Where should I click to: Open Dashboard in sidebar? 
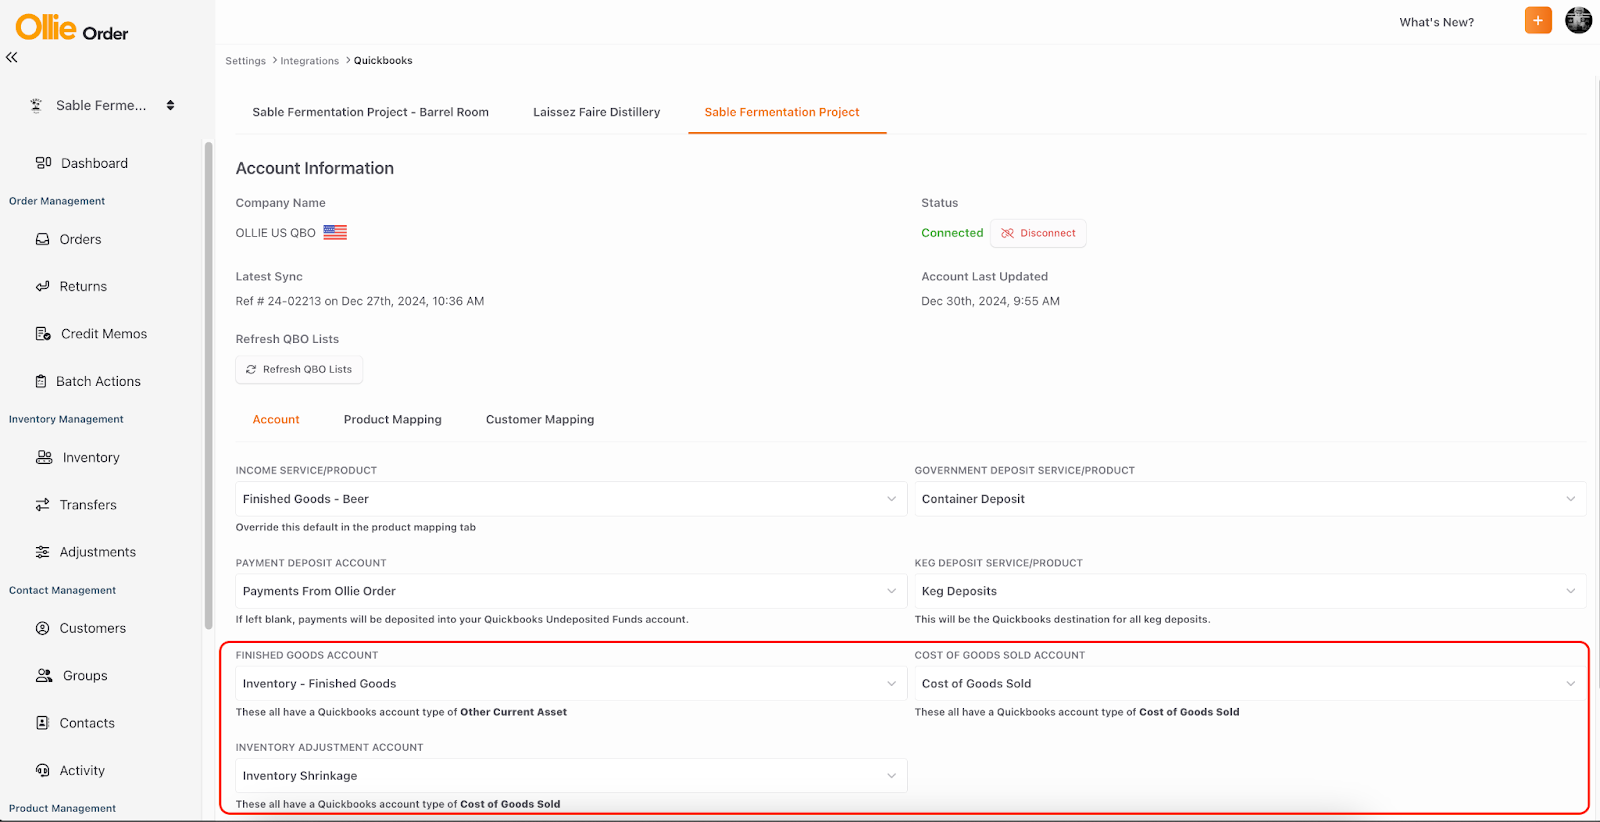coord(94,163)
